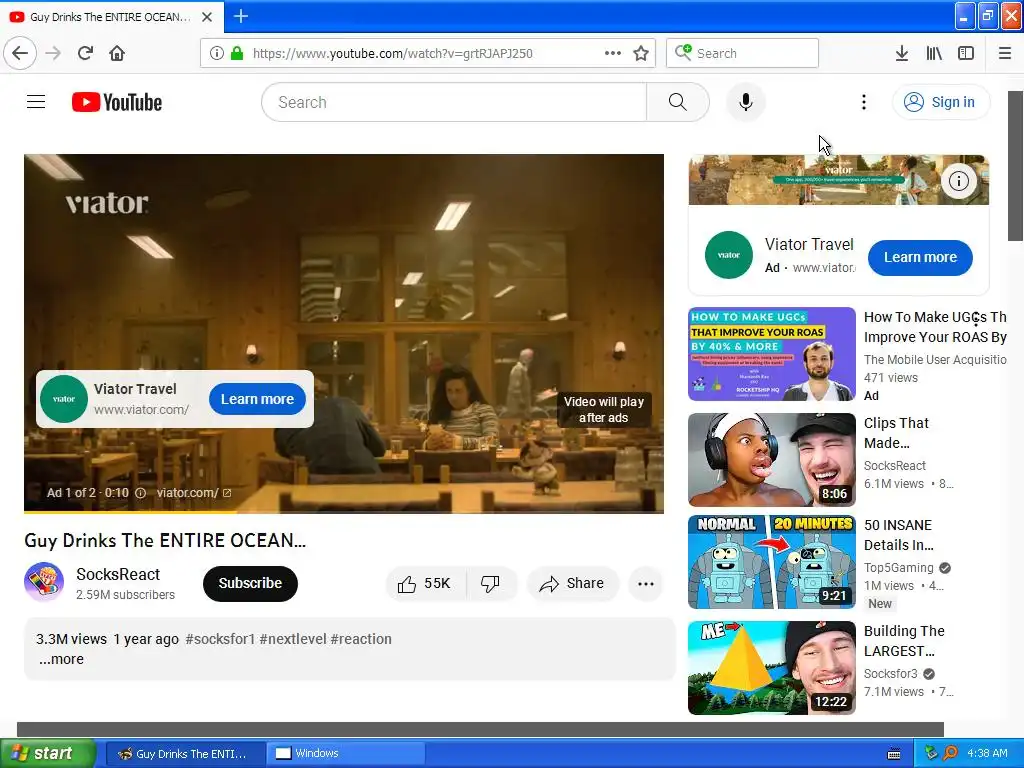Open the browser home page icon

click(x=117, y=53)
